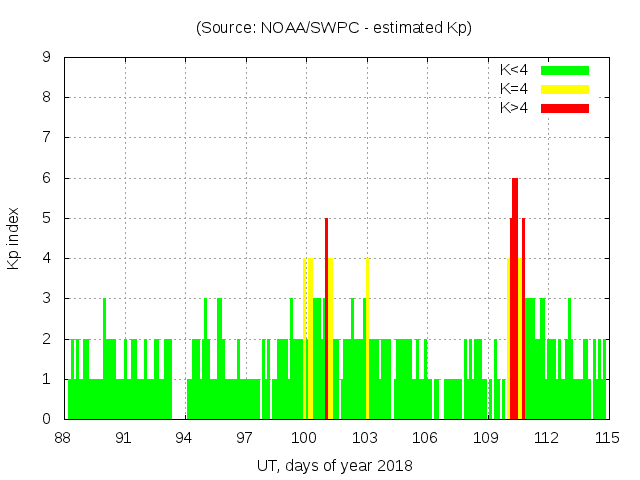640x480 pixels.
Task: Click the yellow K=4 legend swatch
Action: 565,89
